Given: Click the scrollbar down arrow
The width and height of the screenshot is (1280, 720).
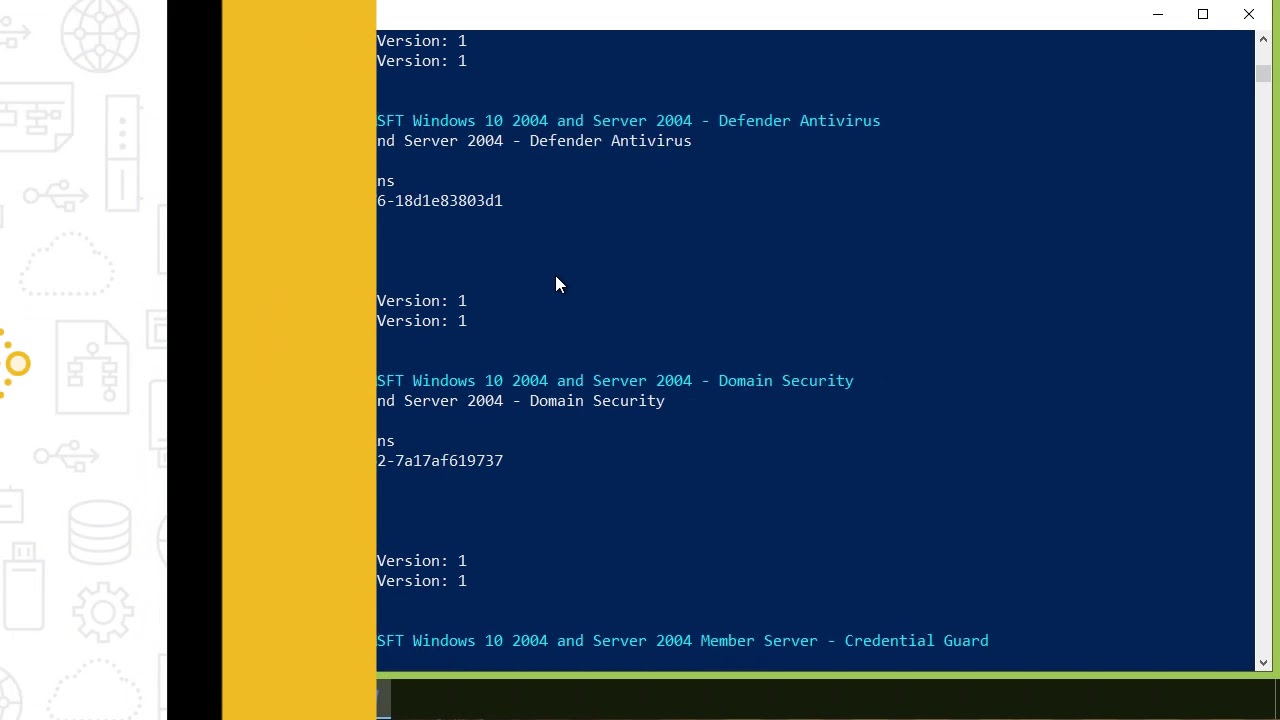Looking at the screenshot, I should coord(1263,662).
